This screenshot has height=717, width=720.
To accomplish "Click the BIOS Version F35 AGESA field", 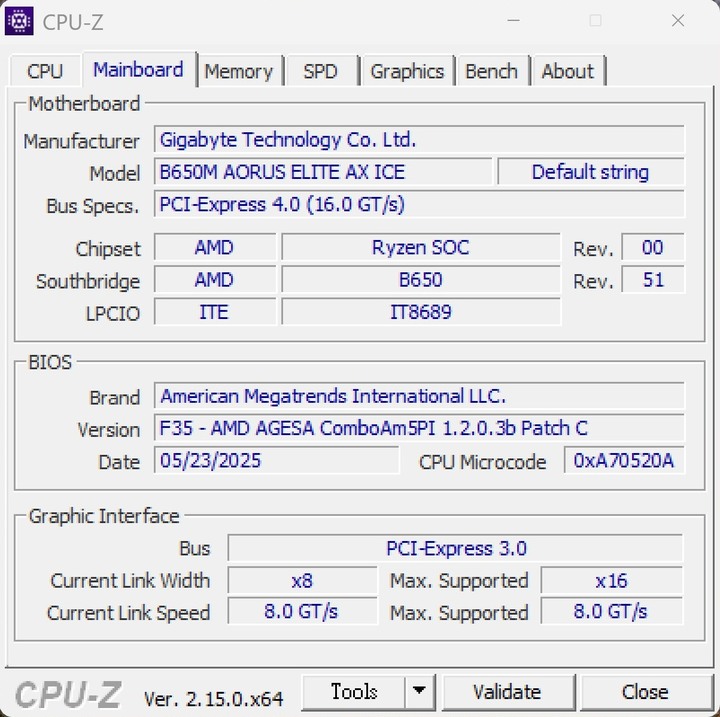I will [419, 428].
